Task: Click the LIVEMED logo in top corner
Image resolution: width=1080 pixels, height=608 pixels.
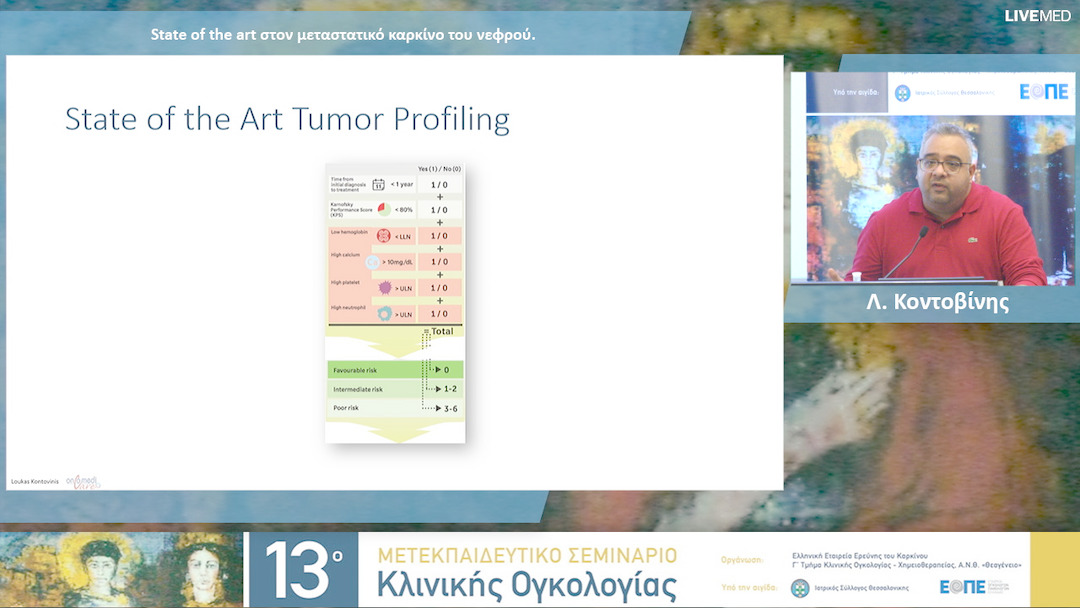Action: (x=1037, y=15)
